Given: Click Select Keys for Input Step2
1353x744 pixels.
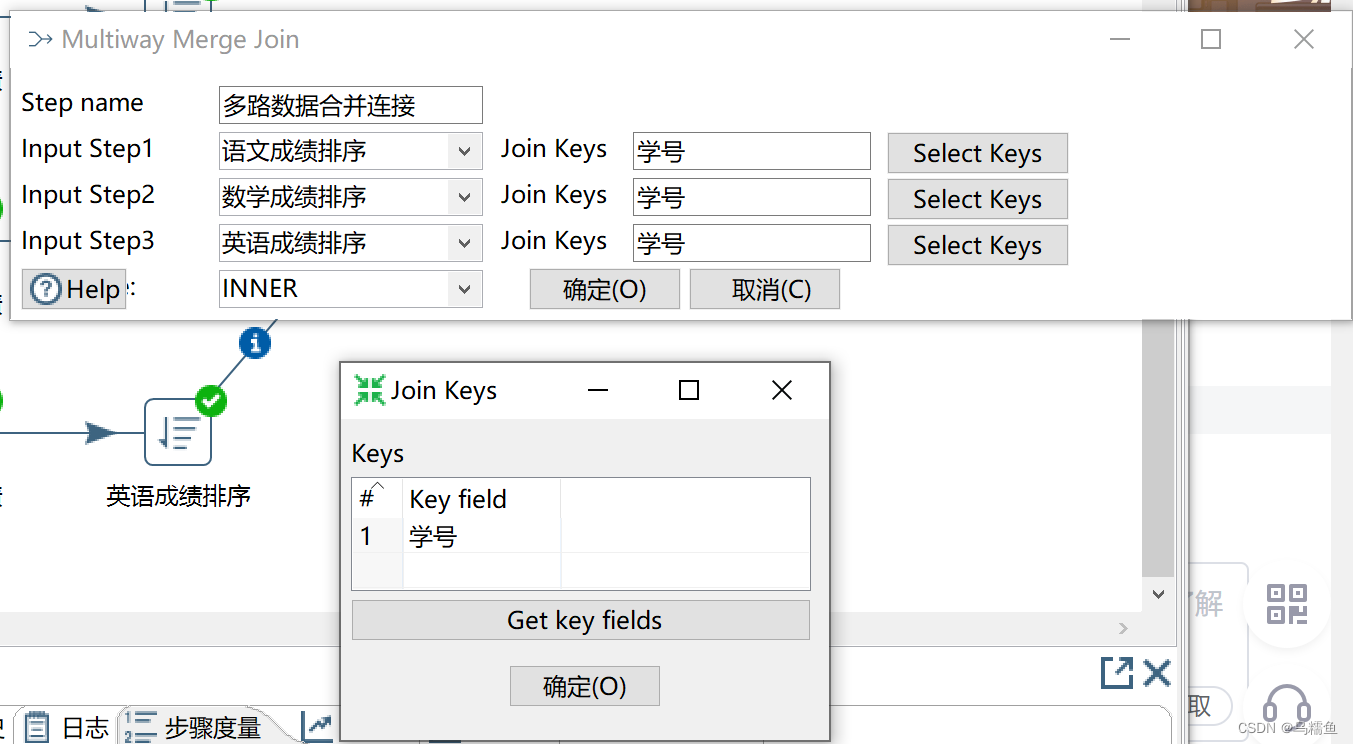Looking at the screenshot, I should coord(977,198).
